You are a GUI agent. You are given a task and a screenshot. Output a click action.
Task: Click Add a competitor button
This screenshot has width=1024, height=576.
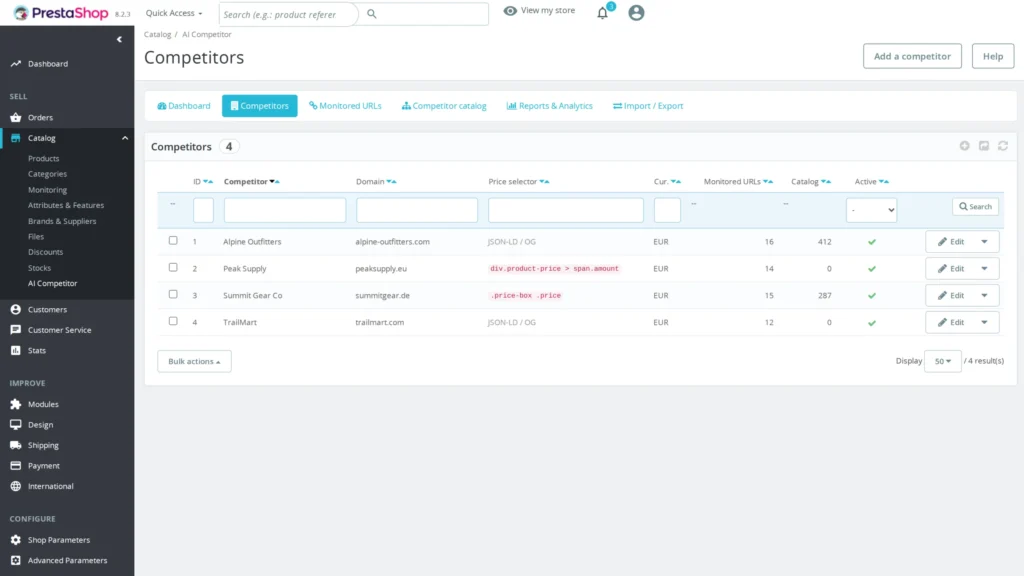pos(912,56)
